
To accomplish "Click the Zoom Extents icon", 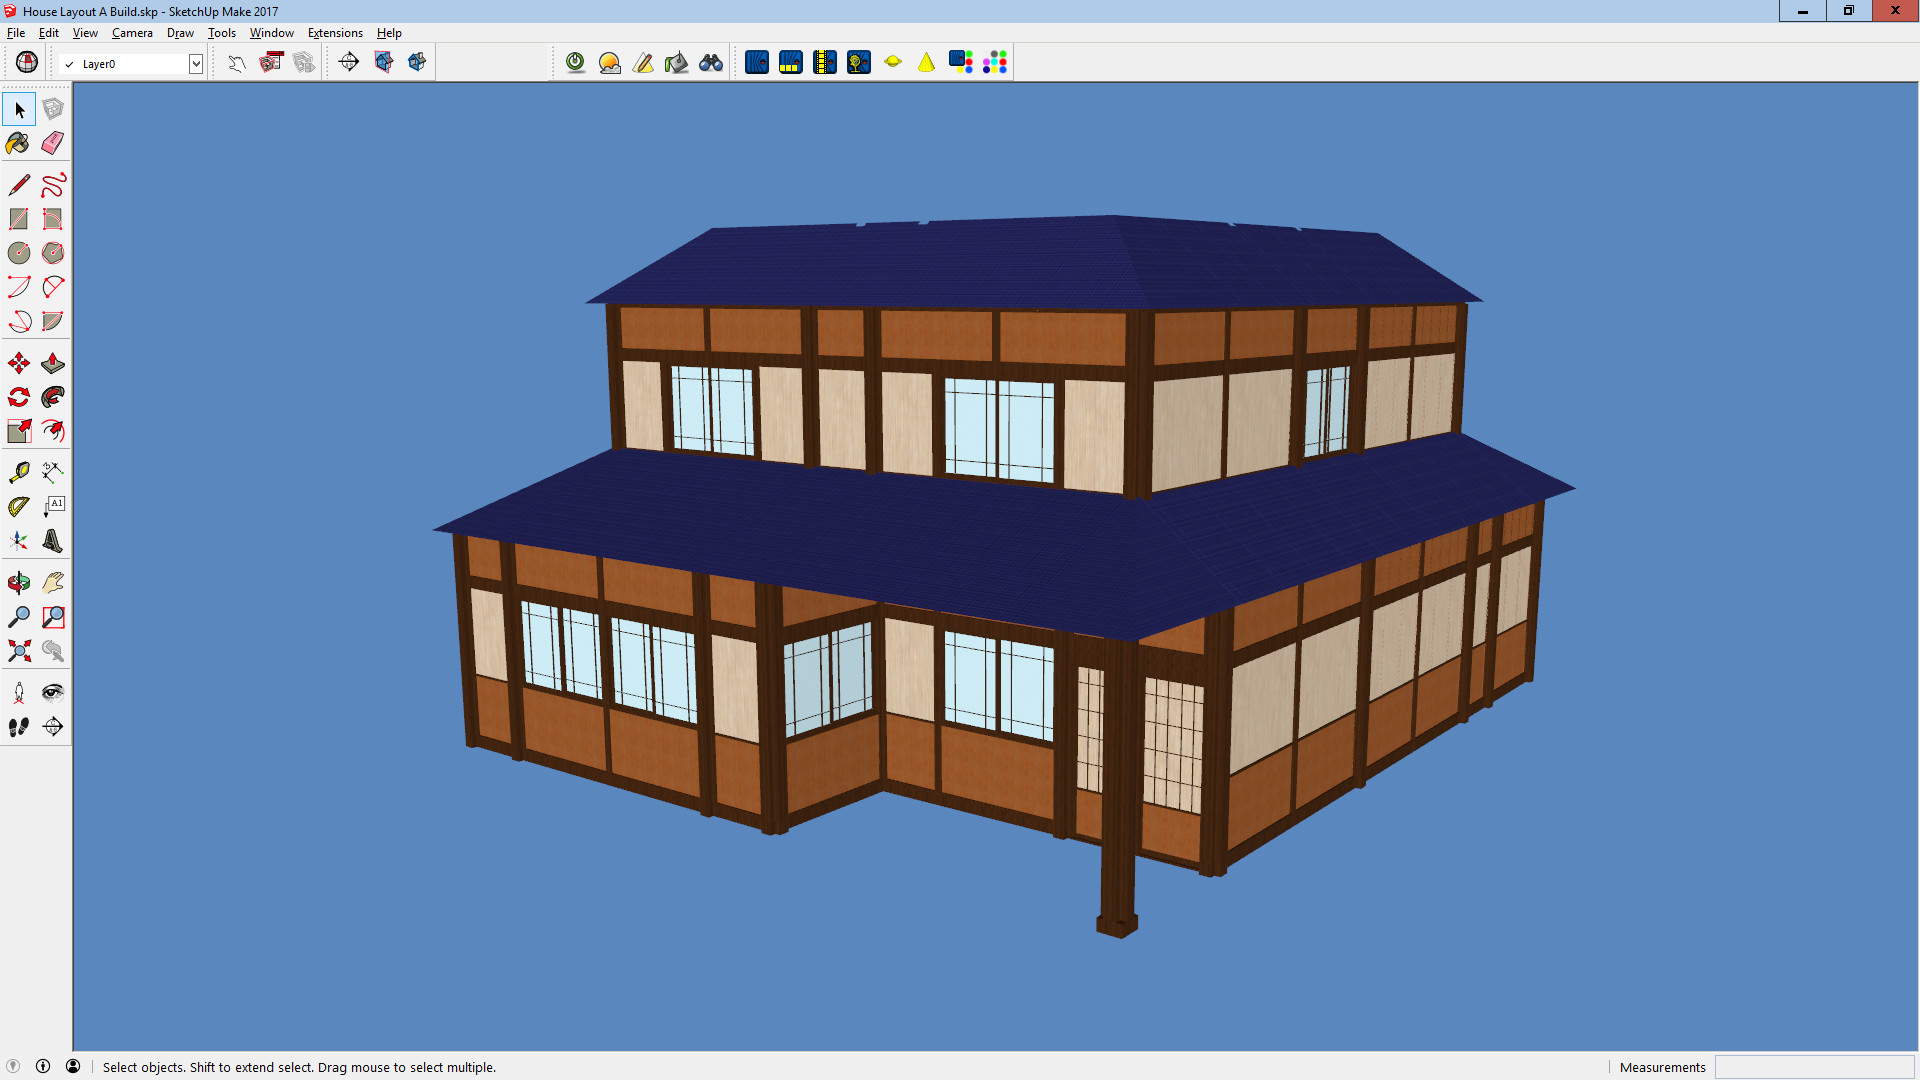I will coord(18,651).
